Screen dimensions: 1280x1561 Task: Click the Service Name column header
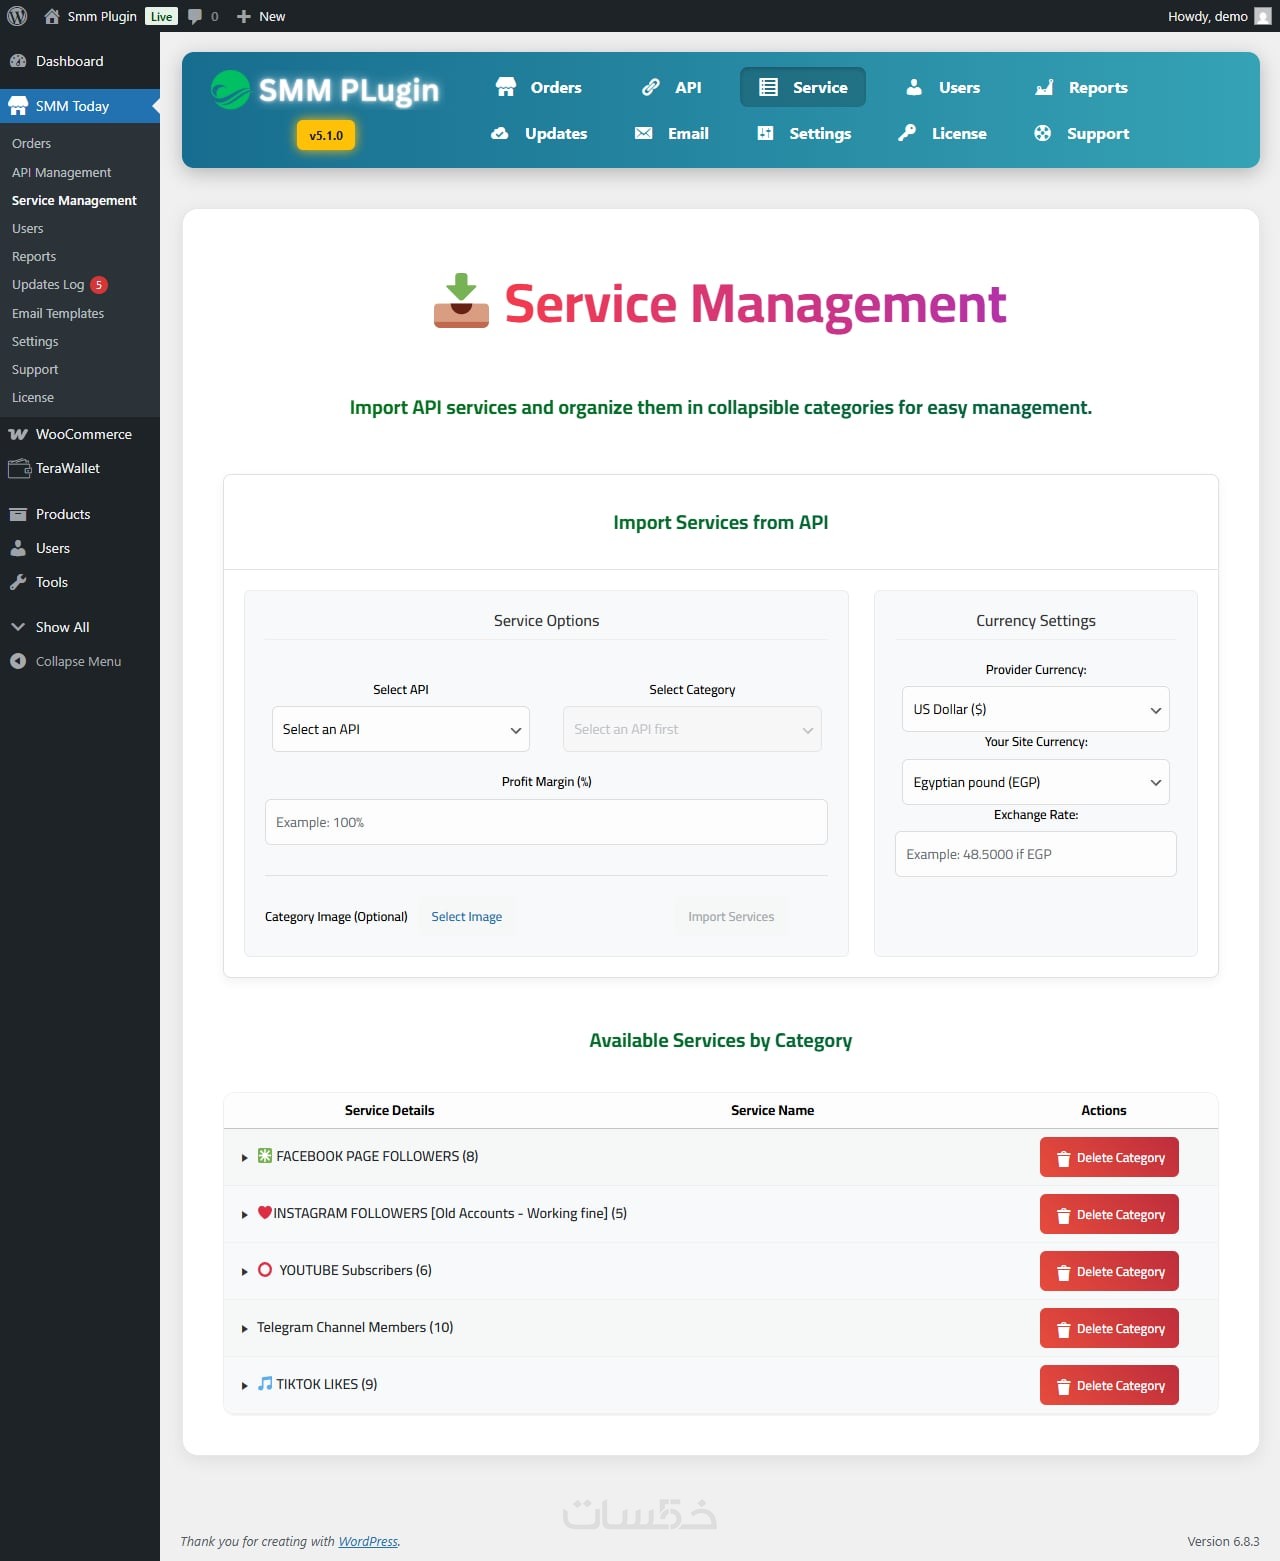point(772,1110)
